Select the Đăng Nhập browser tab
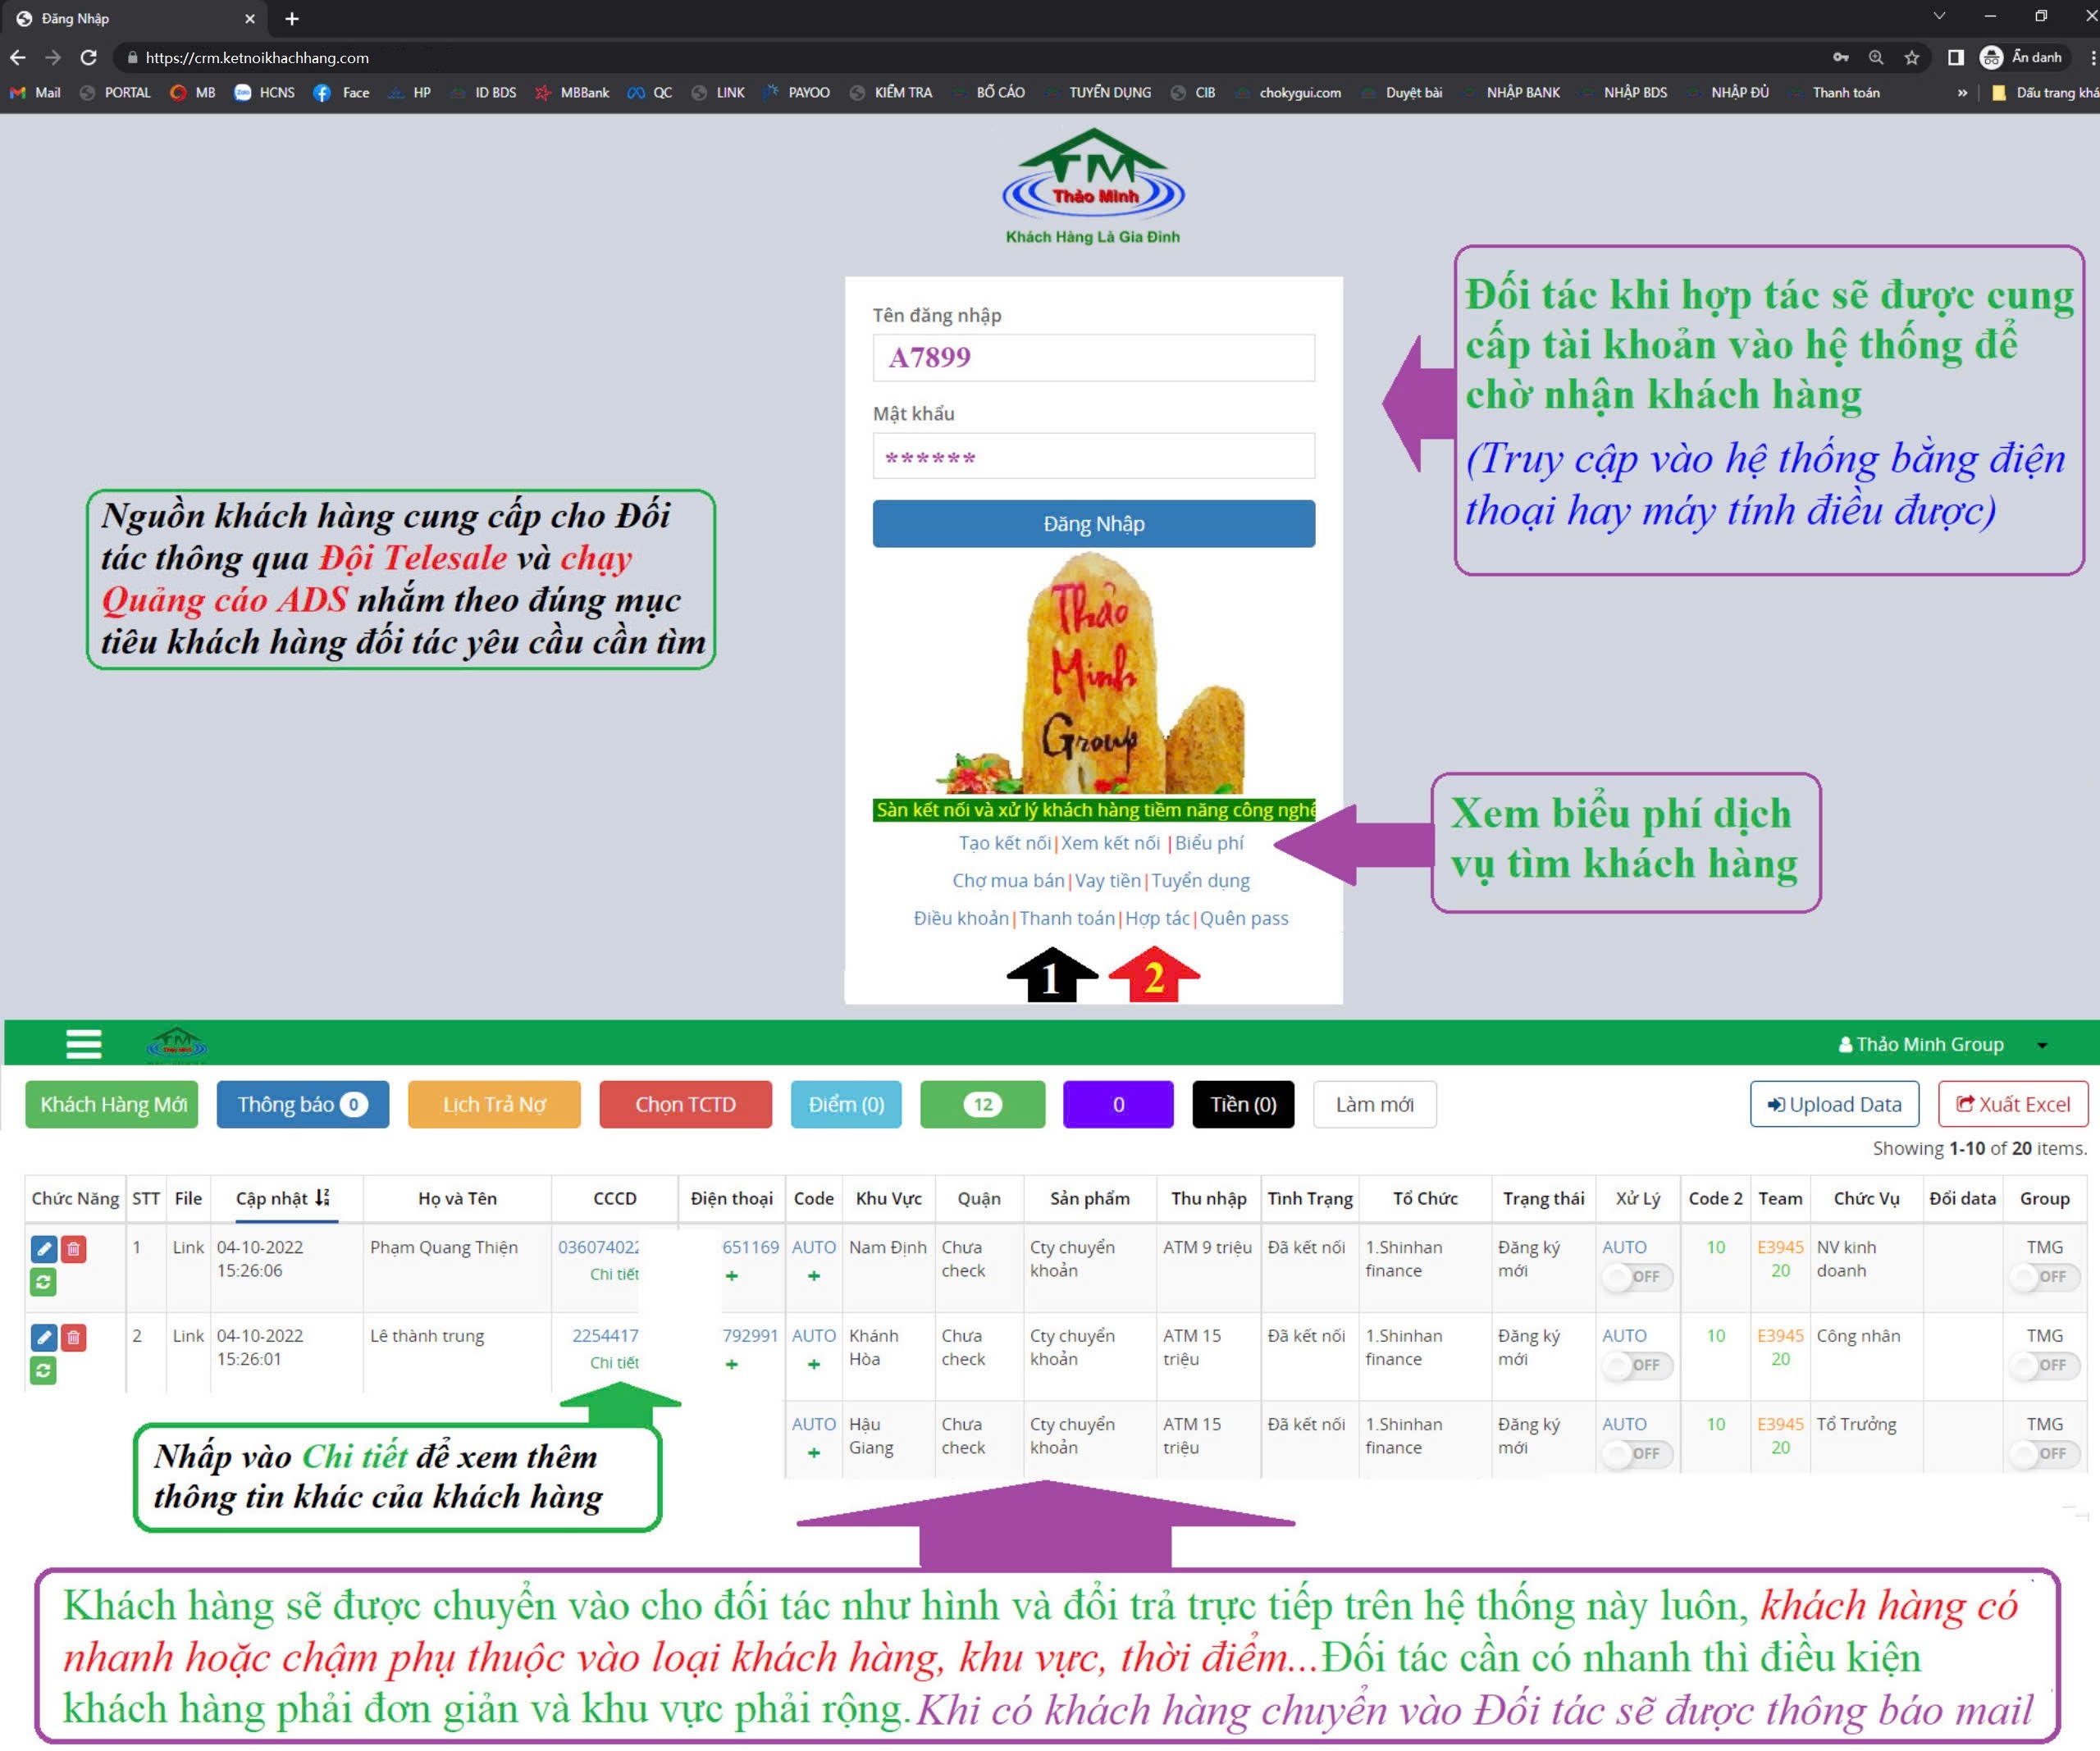The width and height of the screenshot is (2100, 1751). [135, 18]
